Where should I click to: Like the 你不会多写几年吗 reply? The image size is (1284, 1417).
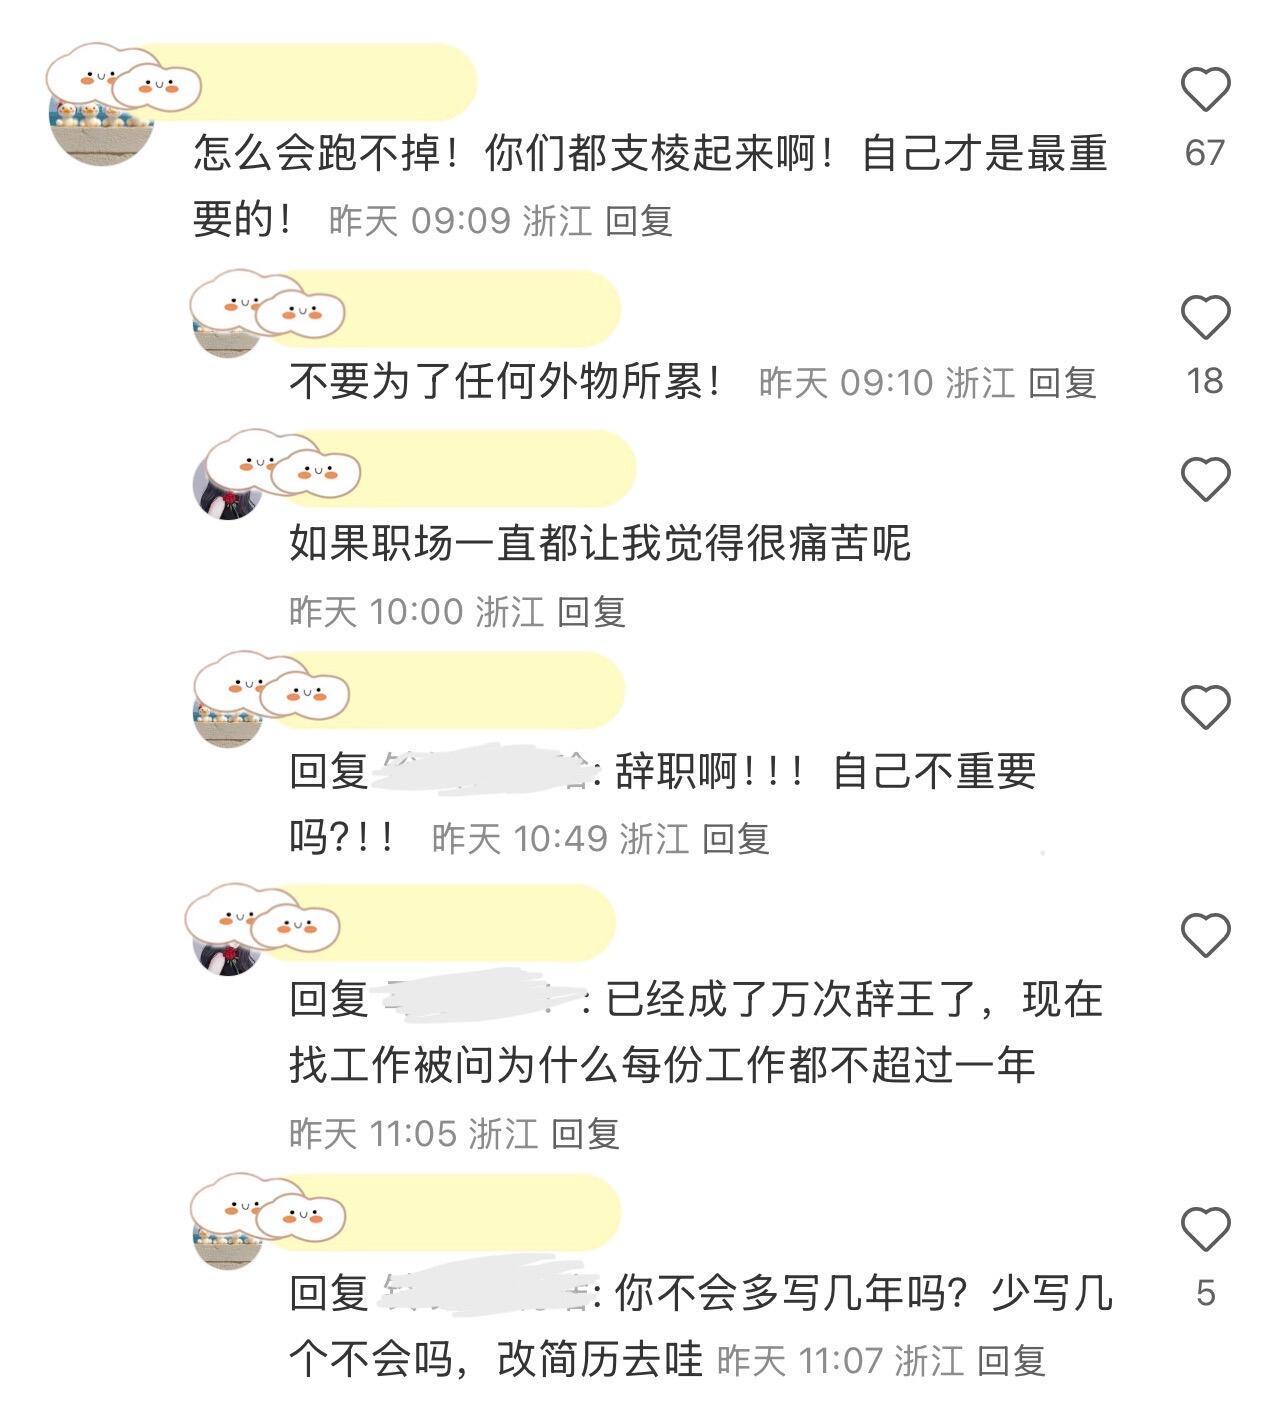point(1205,1229)
